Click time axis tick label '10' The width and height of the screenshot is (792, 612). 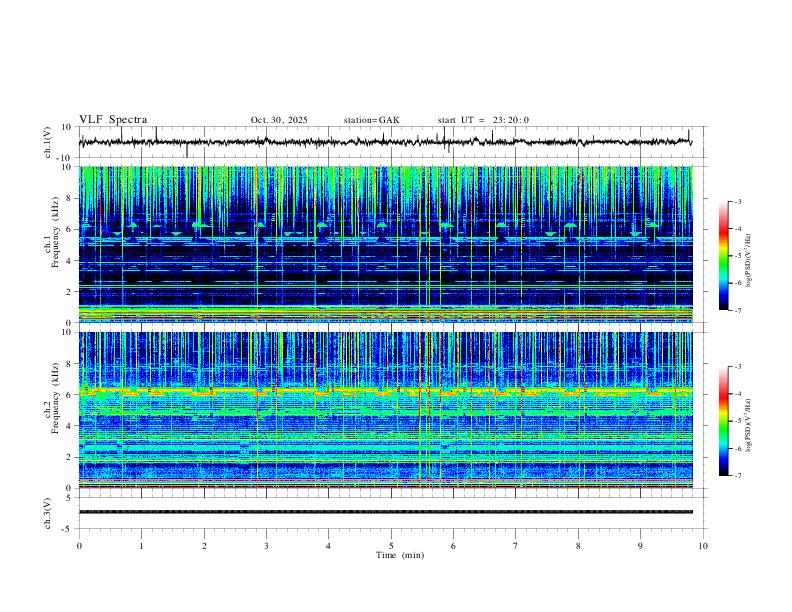[703, 546]
